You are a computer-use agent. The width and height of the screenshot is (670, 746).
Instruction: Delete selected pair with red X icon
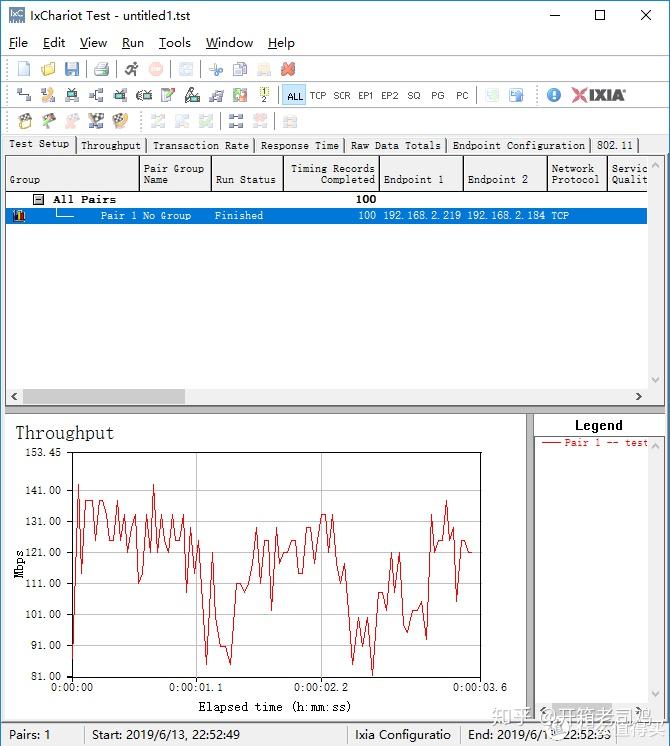288,69
